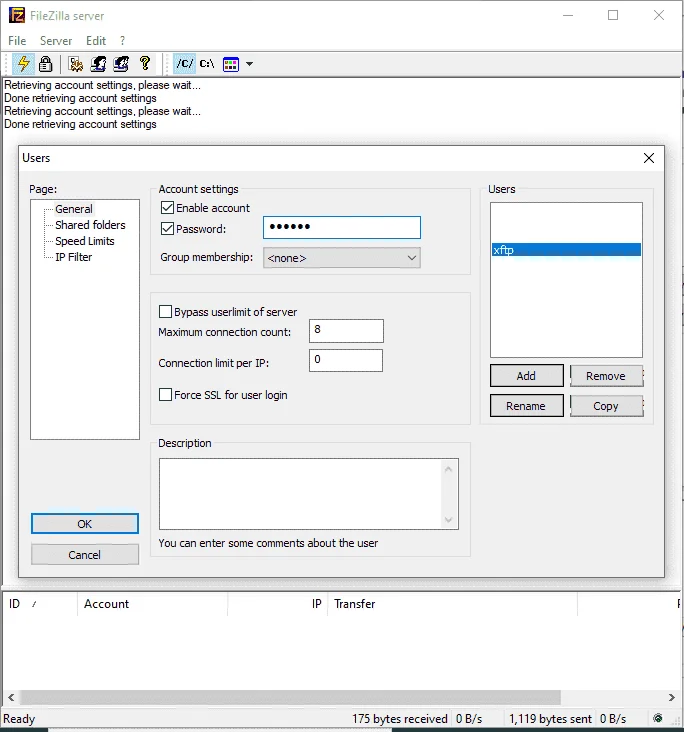This screenshot has width=684, height=732.
Task: Click first 'Done retrieving account settings' log line
Action: [x=80, y=98]
